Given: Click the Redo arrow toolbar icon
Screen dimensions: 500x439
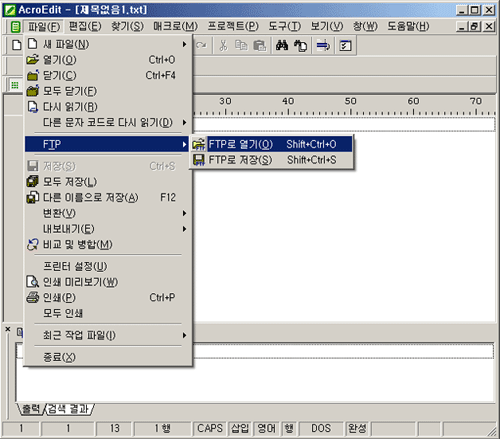Looking at the screenshot, I should (201, 45).
